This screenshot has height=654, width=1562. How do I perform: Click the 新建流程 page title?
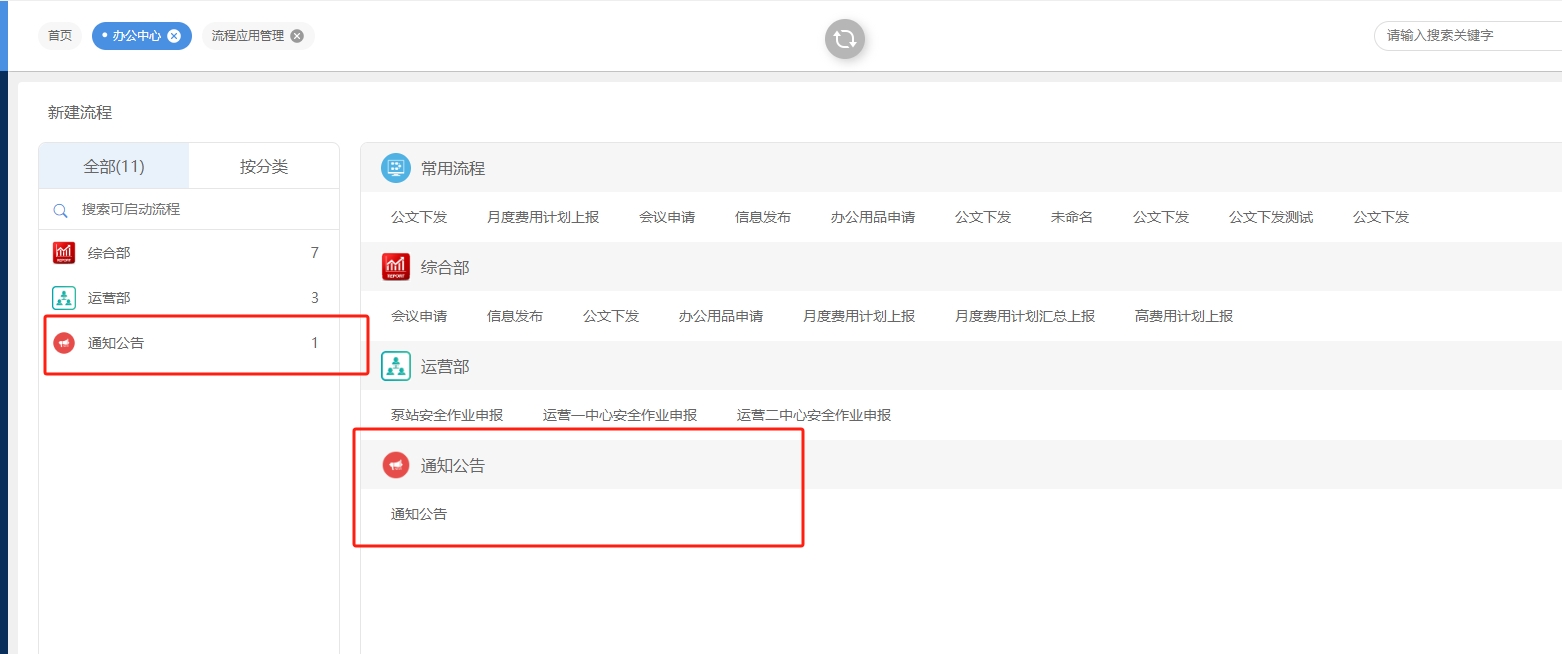(80, 113)
